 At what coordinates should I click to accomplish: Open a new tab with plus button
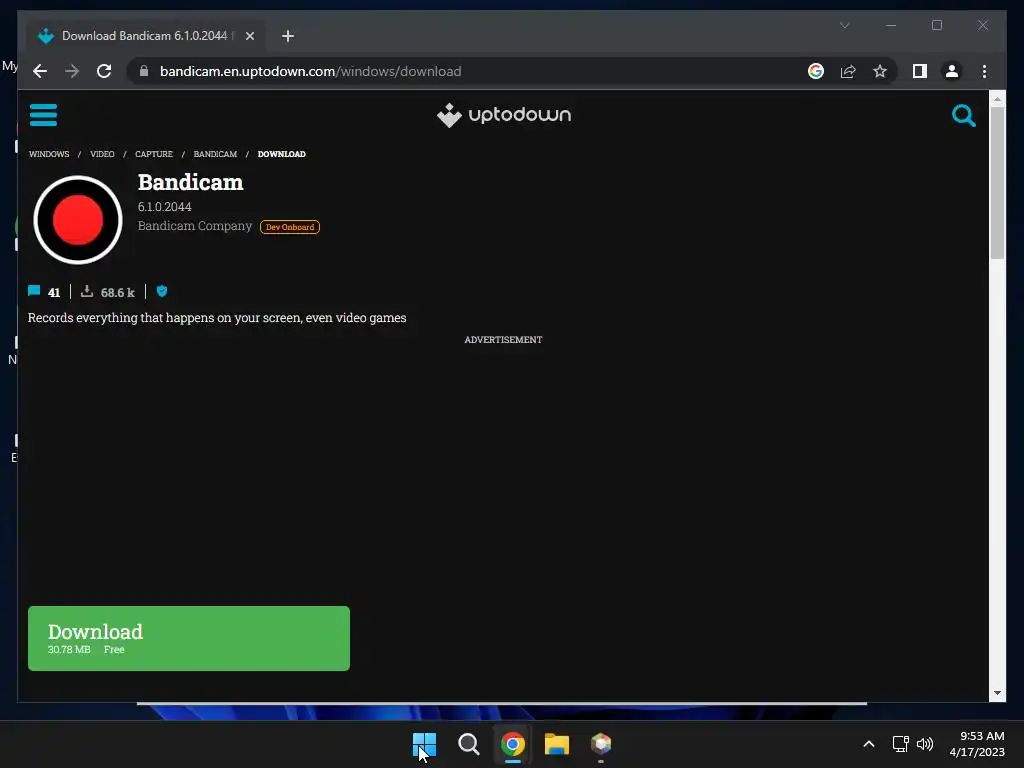point(288,36)
